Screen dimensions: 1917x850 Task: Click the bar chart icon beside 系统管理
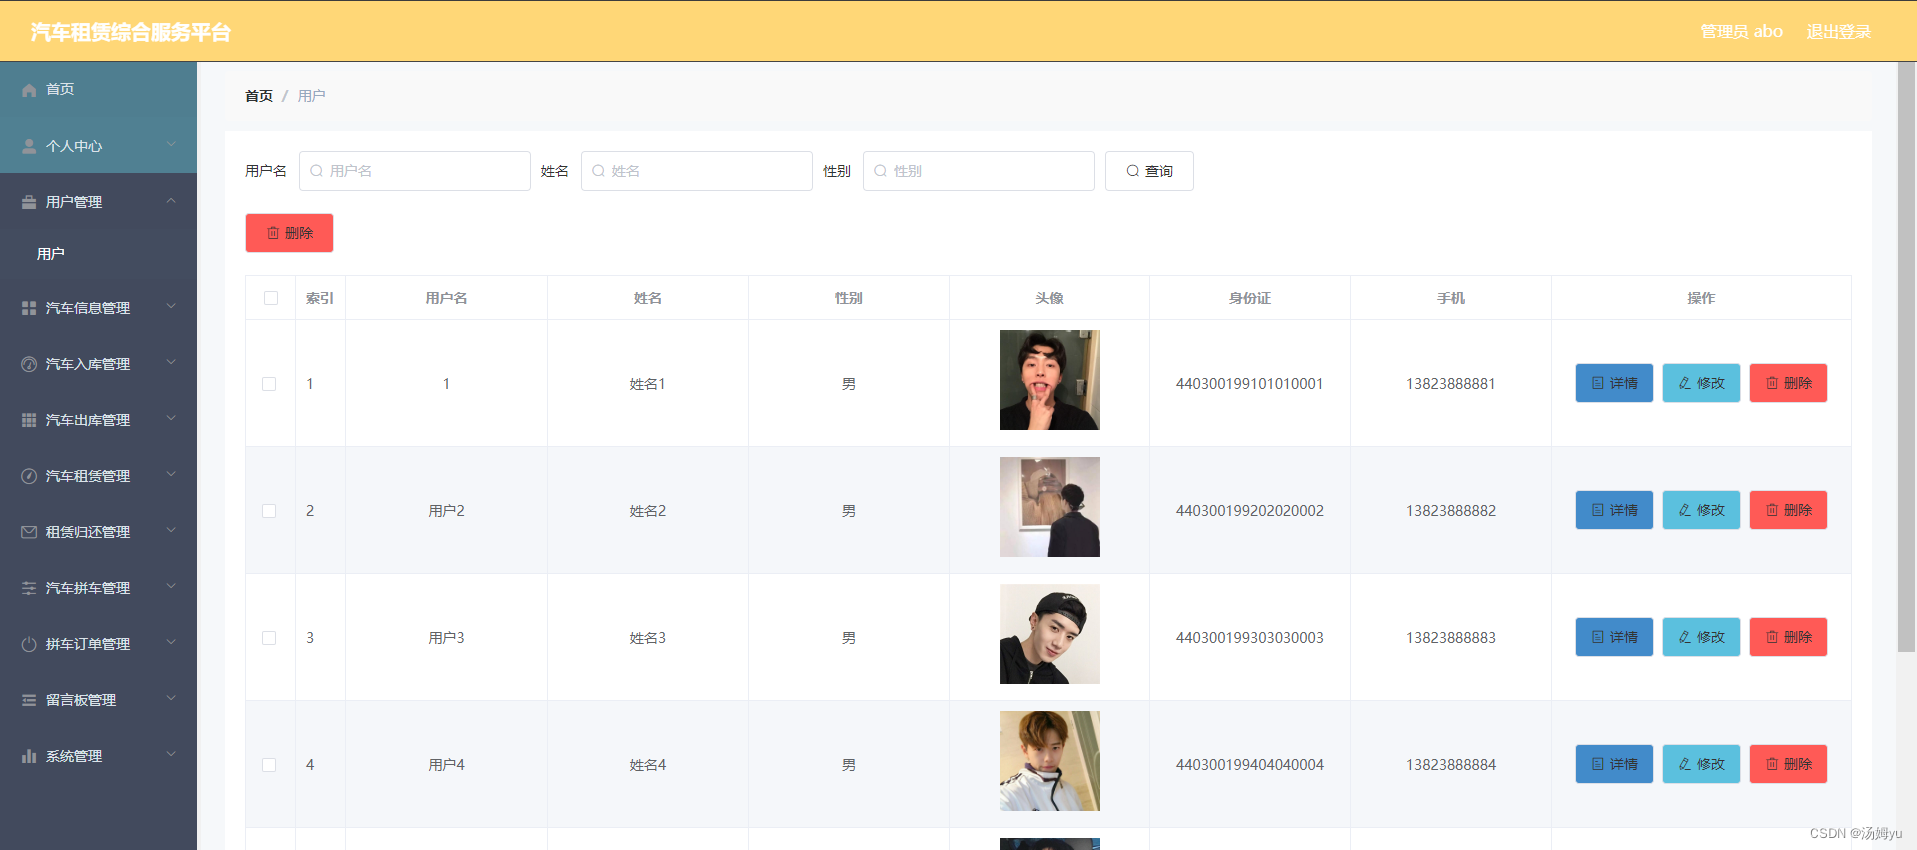pyautogui.click(x=29, y=756)
